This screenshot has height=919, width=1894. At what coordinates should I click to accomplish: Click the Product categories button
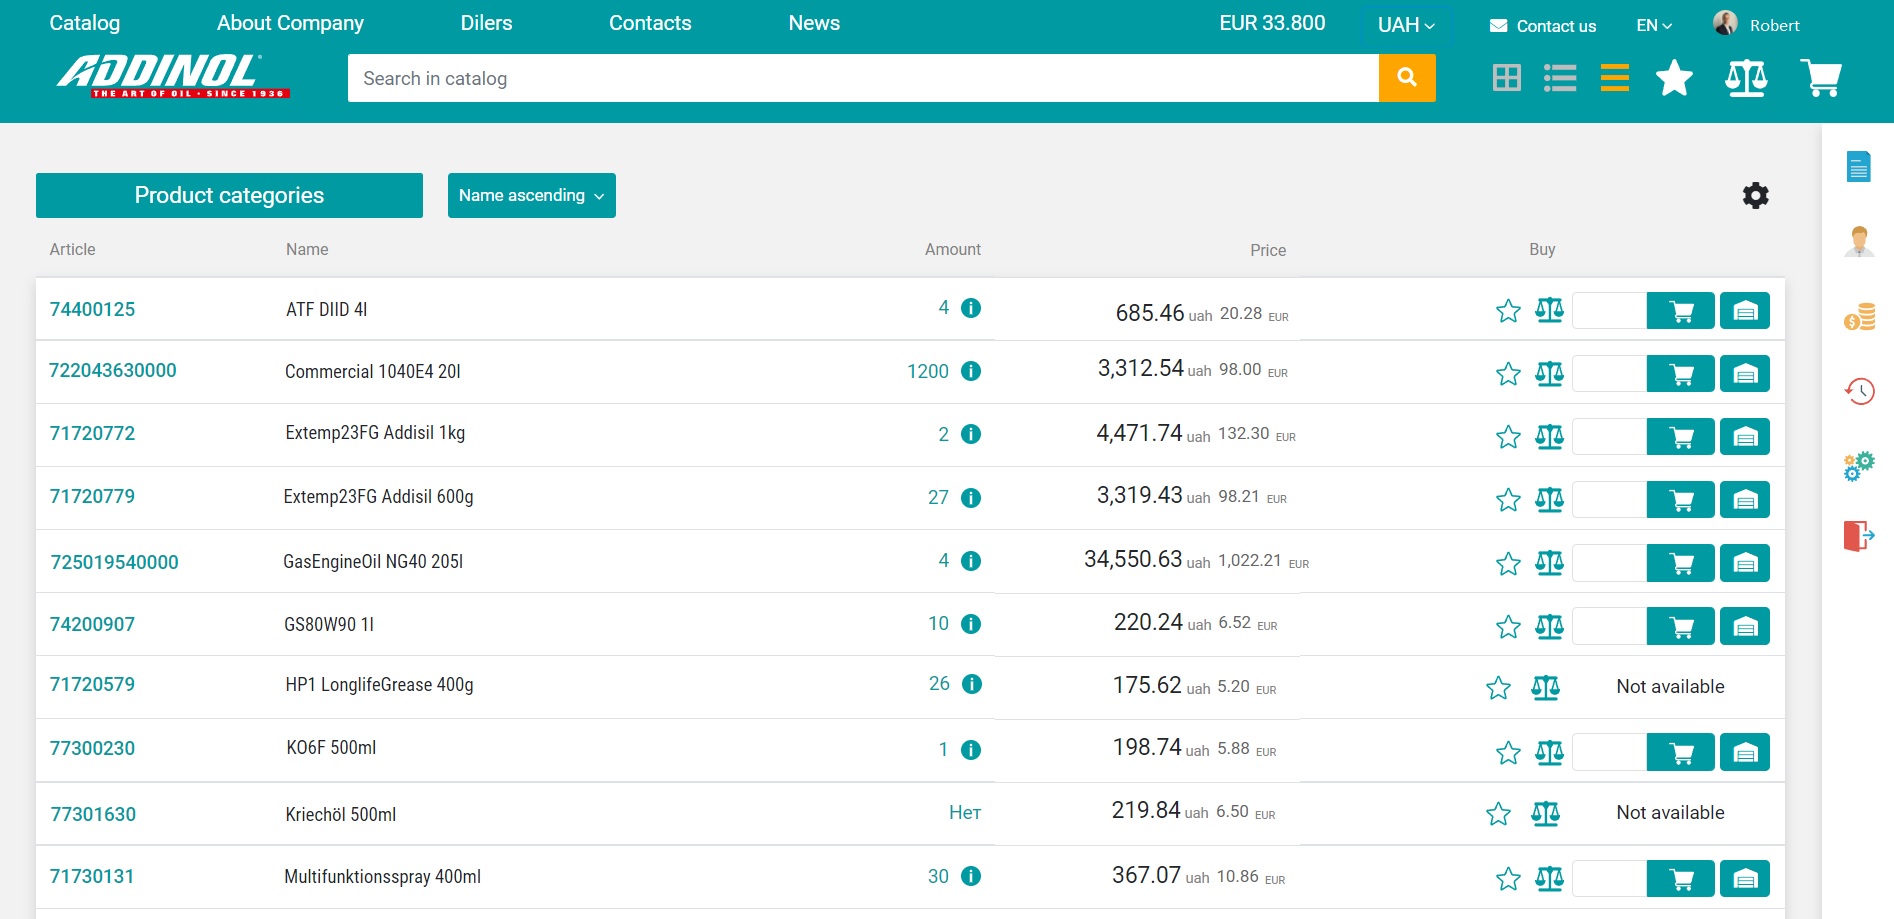pos(229,195)
